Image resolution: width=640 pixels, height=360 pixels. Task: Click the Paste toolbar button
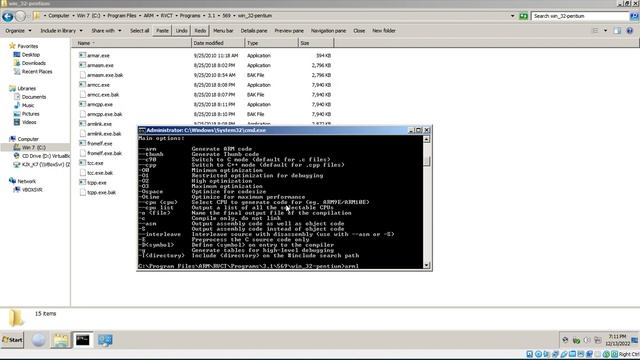[x=162, y=31]
